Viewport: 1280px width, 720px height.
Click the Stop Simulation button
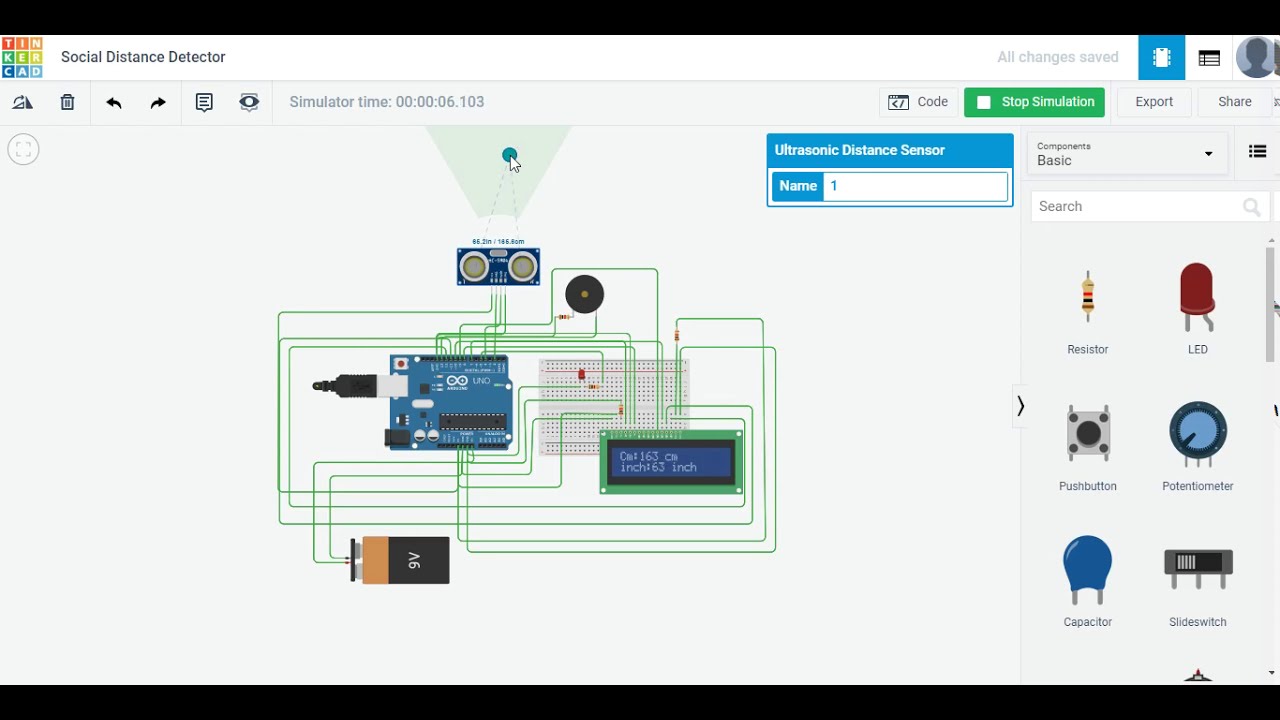pyautogui.click(x=1035, y=102)
